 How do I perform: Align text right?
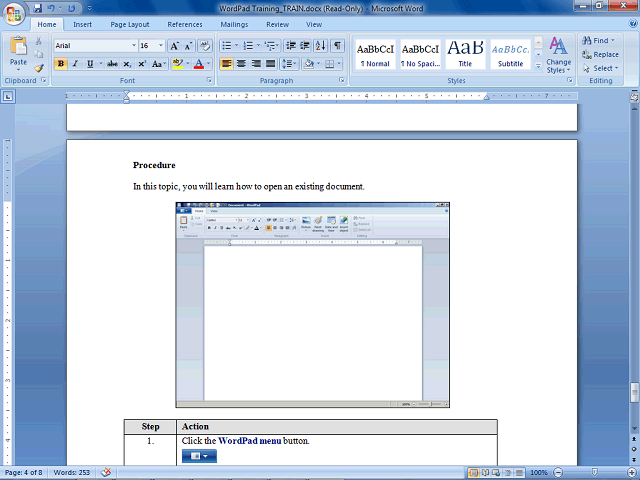point(256,64)
